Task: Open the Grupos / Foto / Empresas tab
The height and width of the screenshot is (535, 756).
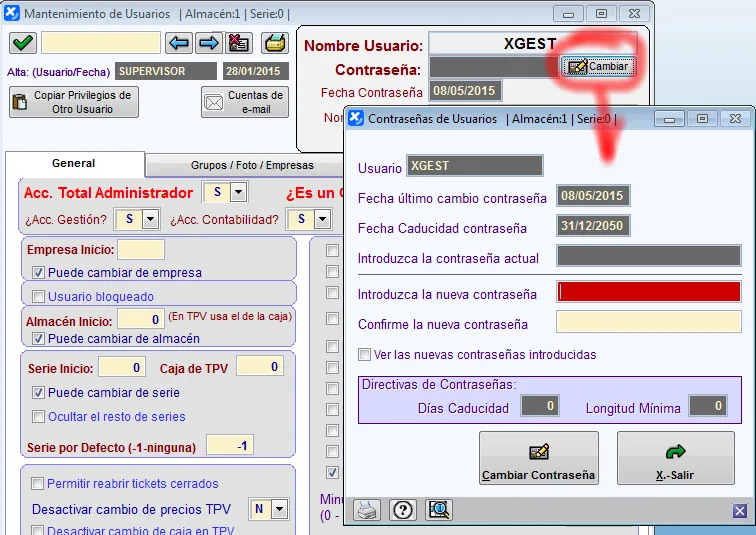Action: pos(252,165)
